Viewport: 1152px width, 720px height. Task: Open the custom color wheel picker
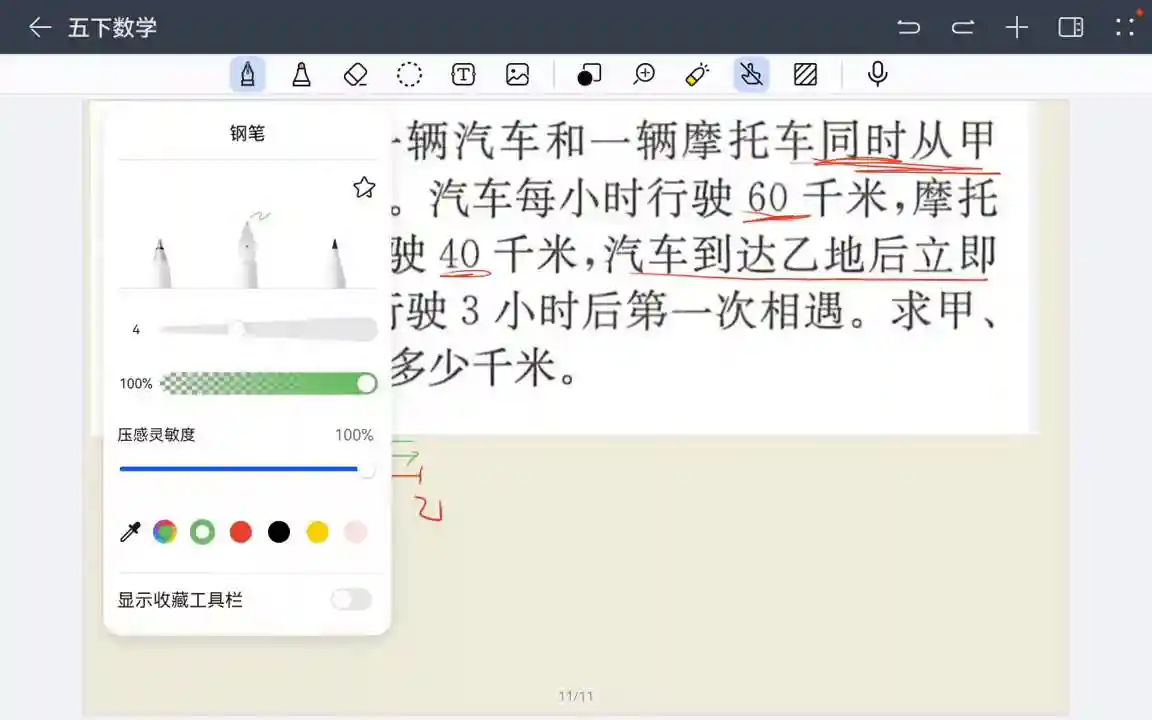click(x=165, y=532)
